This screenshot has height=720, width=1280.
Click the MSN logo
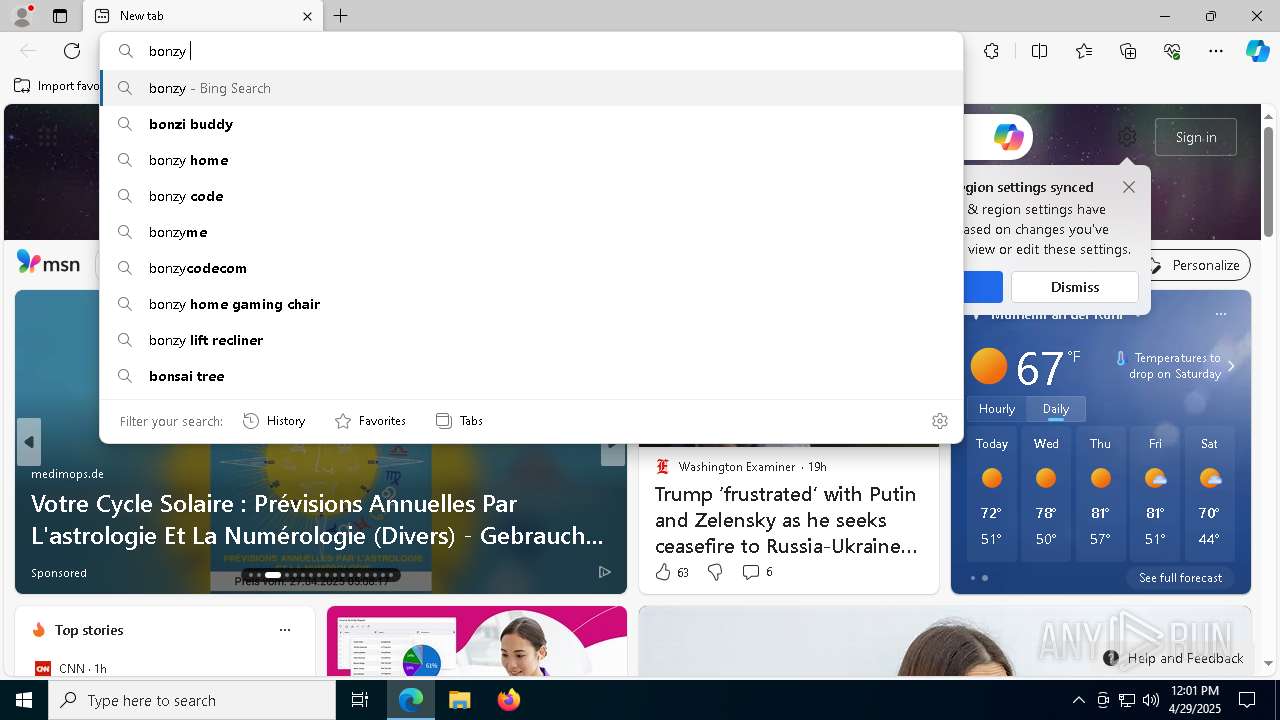pyautogui.click(x=48, y=263)
